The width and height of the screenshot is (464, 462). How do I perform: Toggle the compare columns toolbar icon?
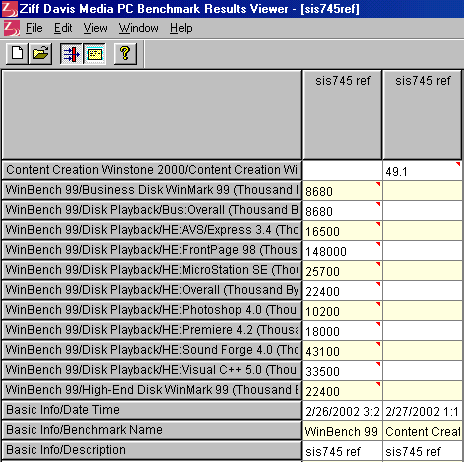pos(71,53)
